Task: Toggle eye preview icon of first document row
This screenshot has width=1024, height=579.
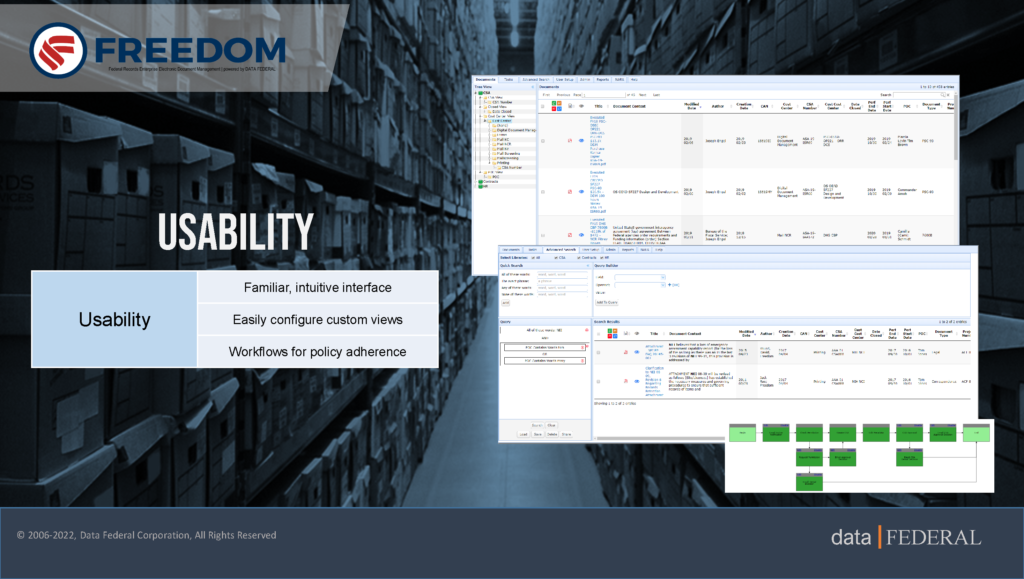Action: pyautogui.click(x=581, y=140)
